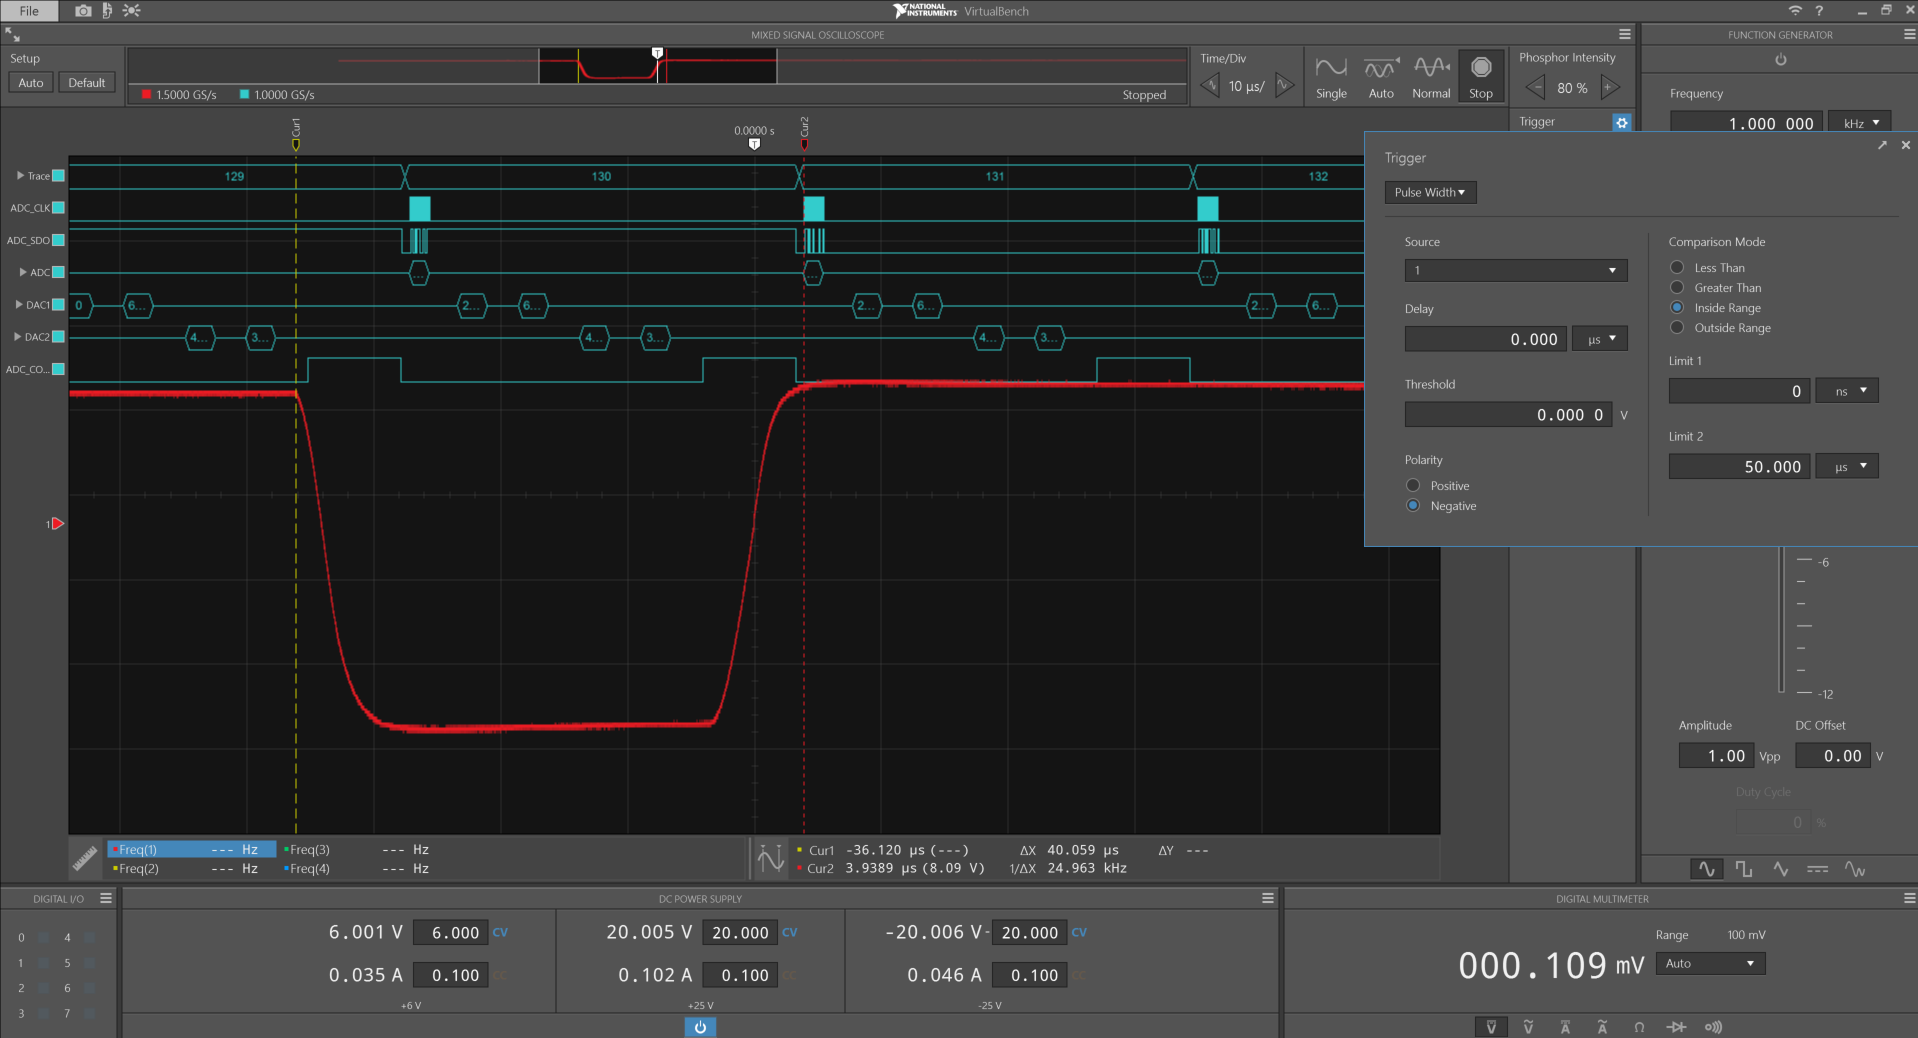Open the trigger Source dropdown

1515,271
